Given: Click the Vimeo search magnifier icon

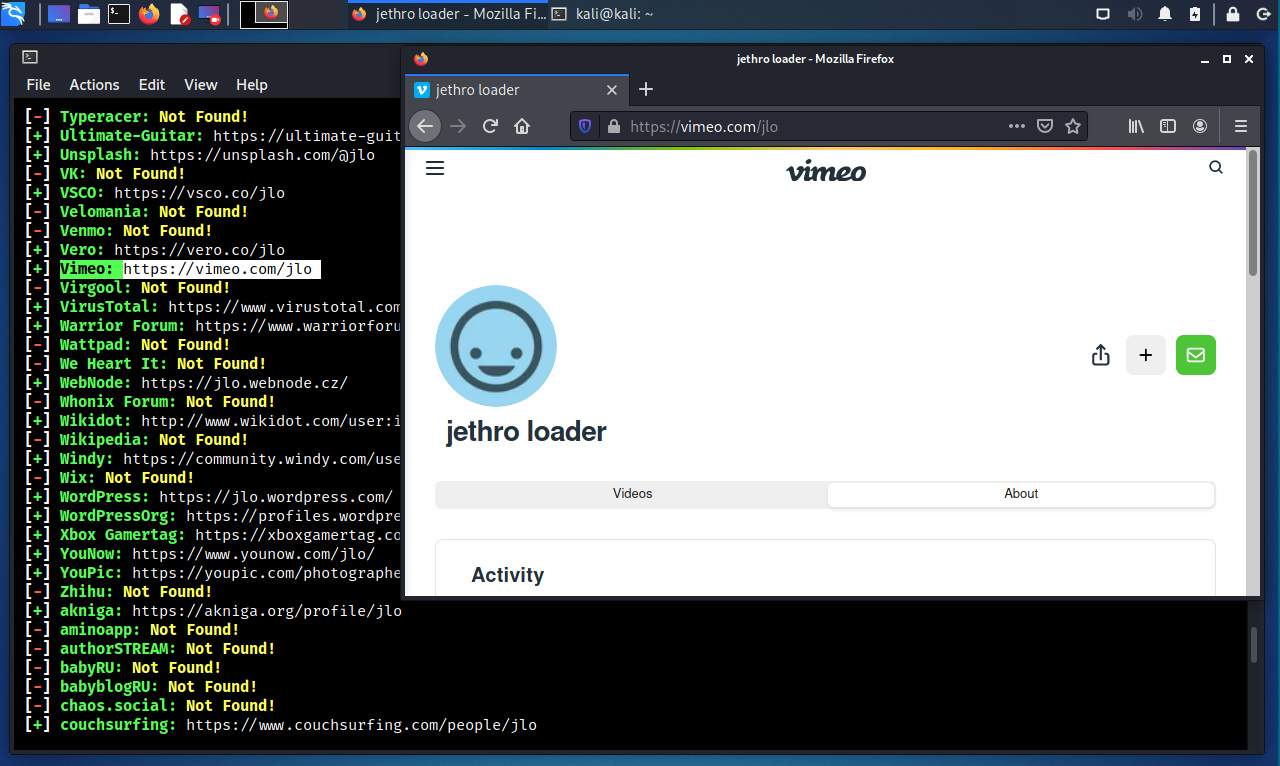Looking at the screenshot, I should point(1216,168).
